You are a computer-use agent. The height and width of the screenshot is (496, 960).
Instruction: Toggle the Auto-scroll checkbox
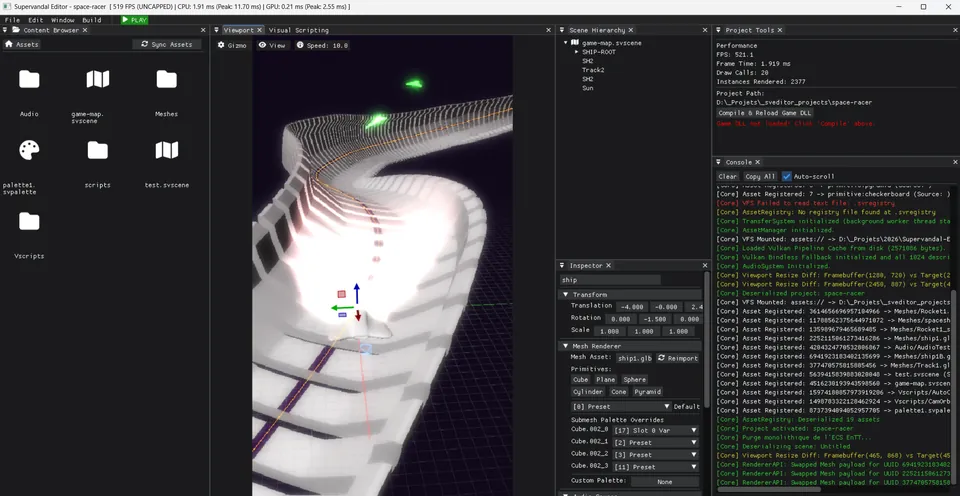787,176
